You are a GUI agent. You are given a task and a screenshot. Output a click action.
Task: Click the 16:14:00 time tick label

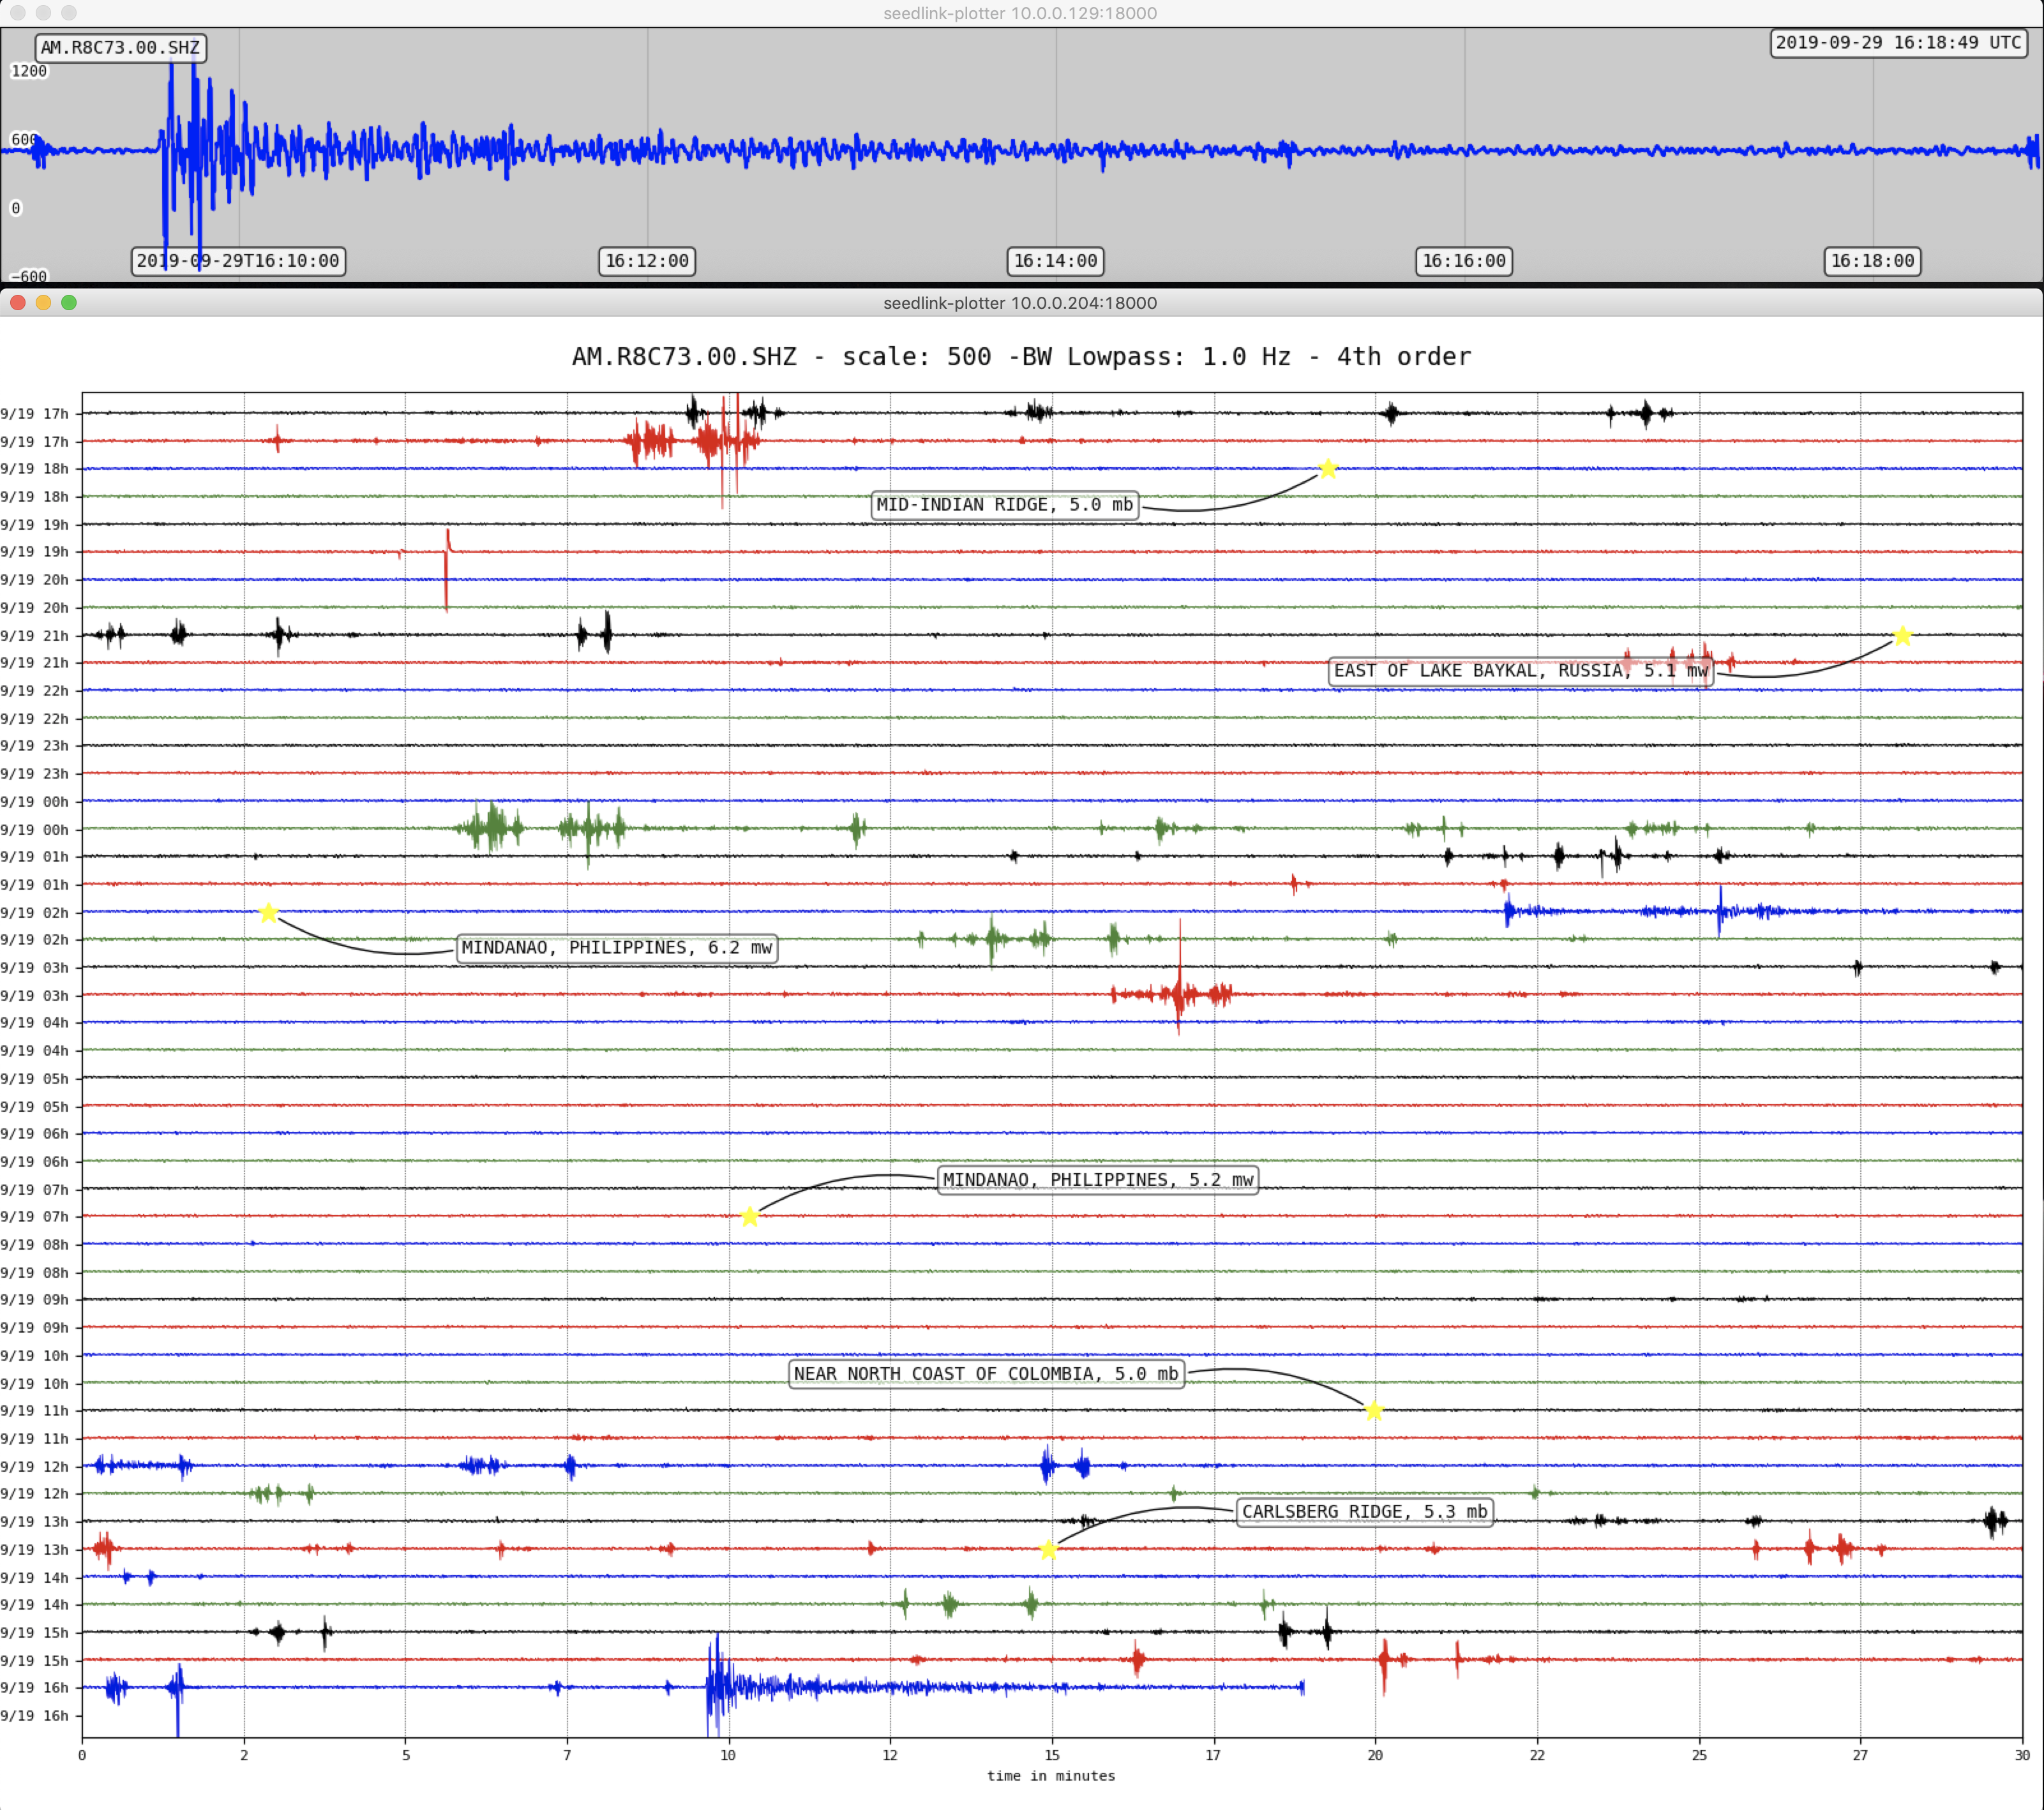pyautogui.click(x=1056, y=261)
